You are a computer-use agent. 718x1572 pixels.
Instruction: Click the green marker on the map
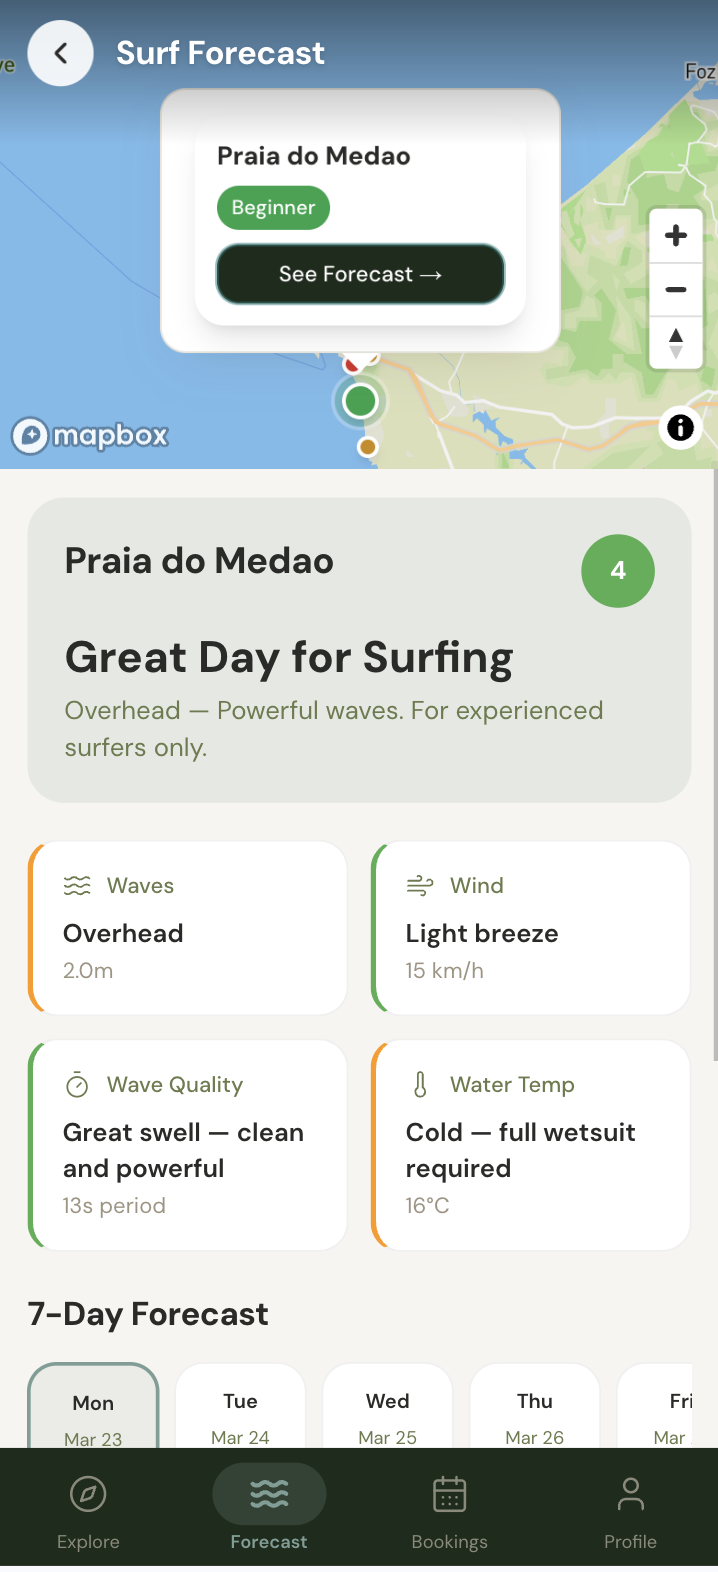359,400
